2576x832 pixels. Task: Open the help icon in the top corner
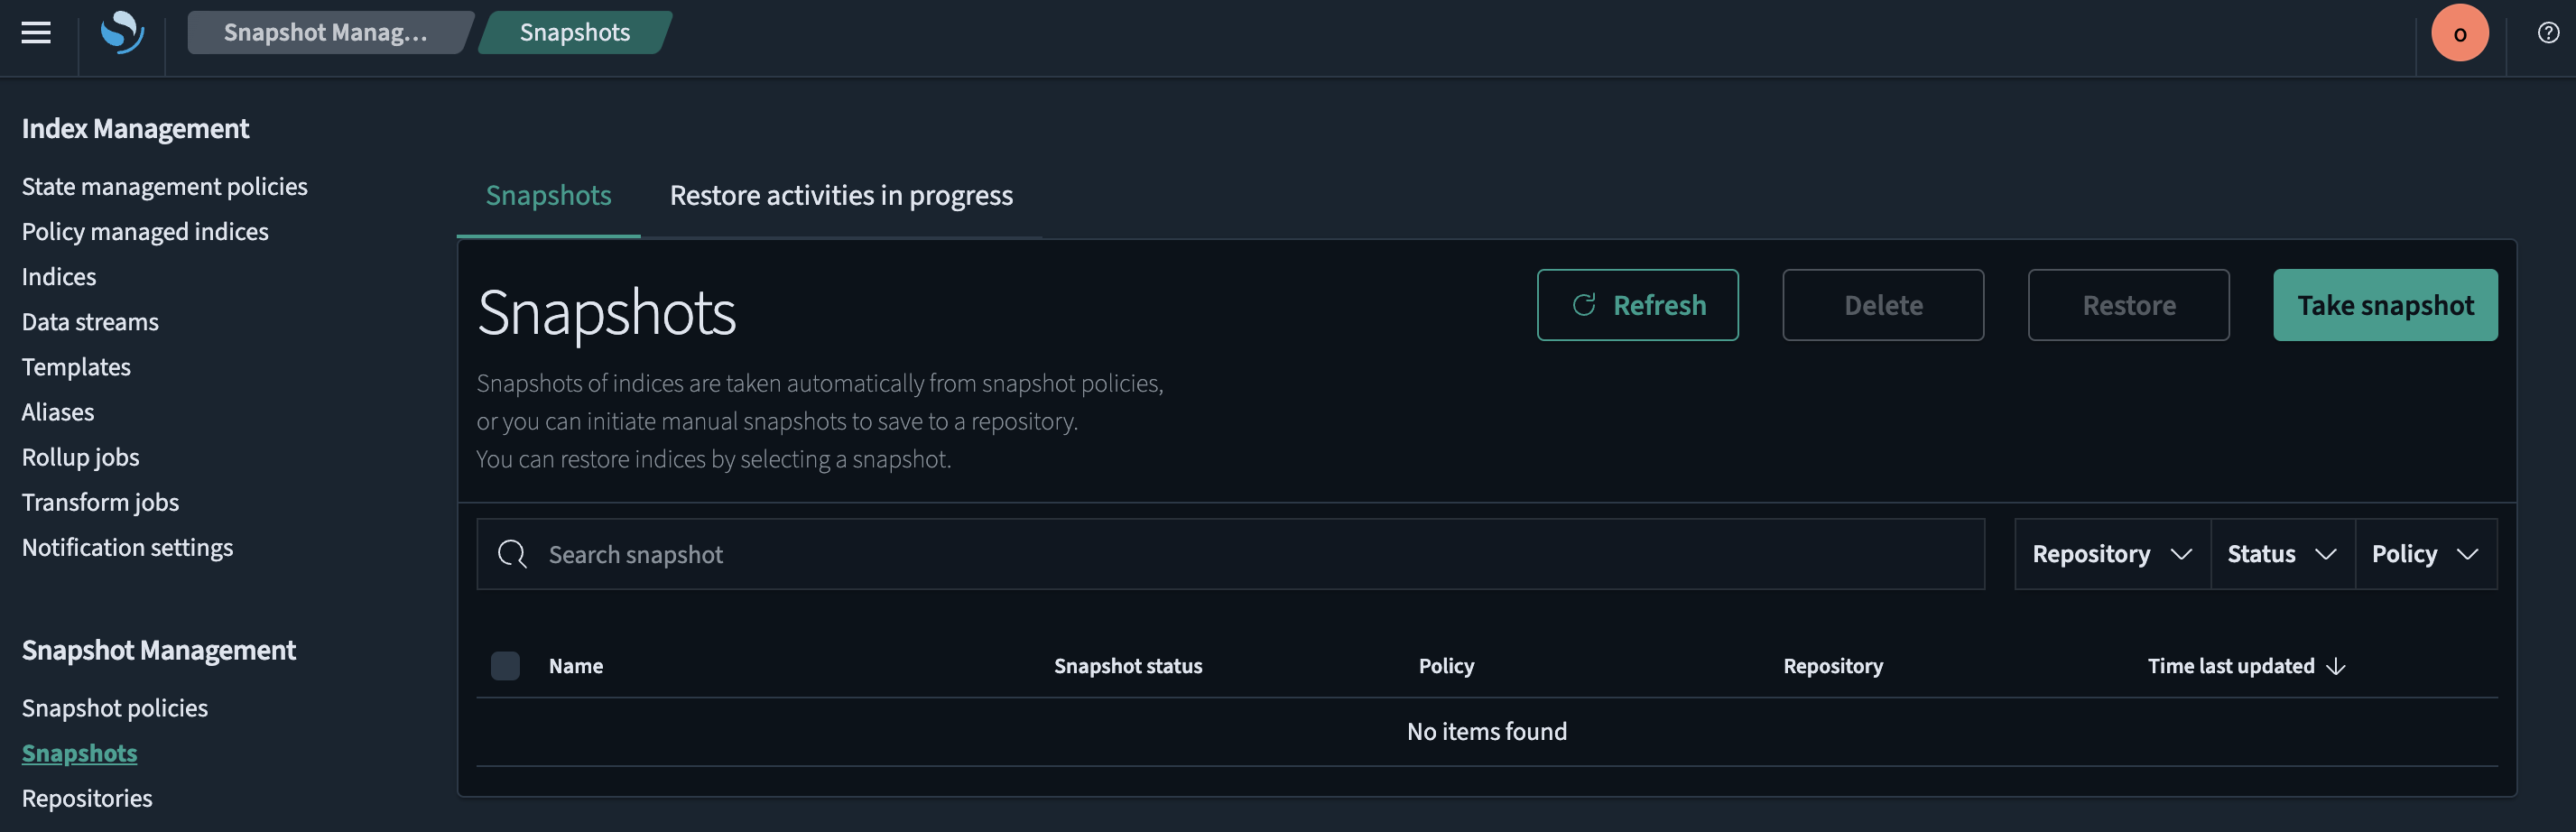click(x=2549, y=32)
